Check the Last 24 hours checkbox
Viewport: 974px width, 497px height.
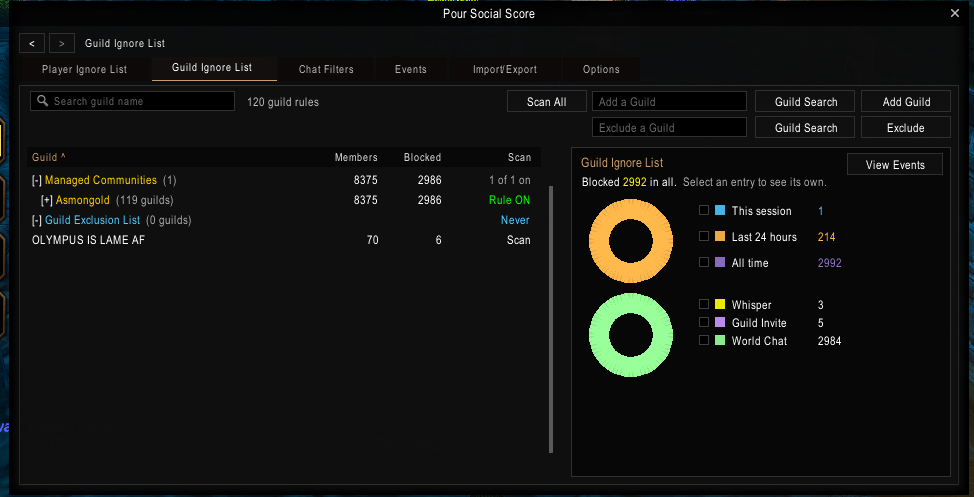pos(704,236)
